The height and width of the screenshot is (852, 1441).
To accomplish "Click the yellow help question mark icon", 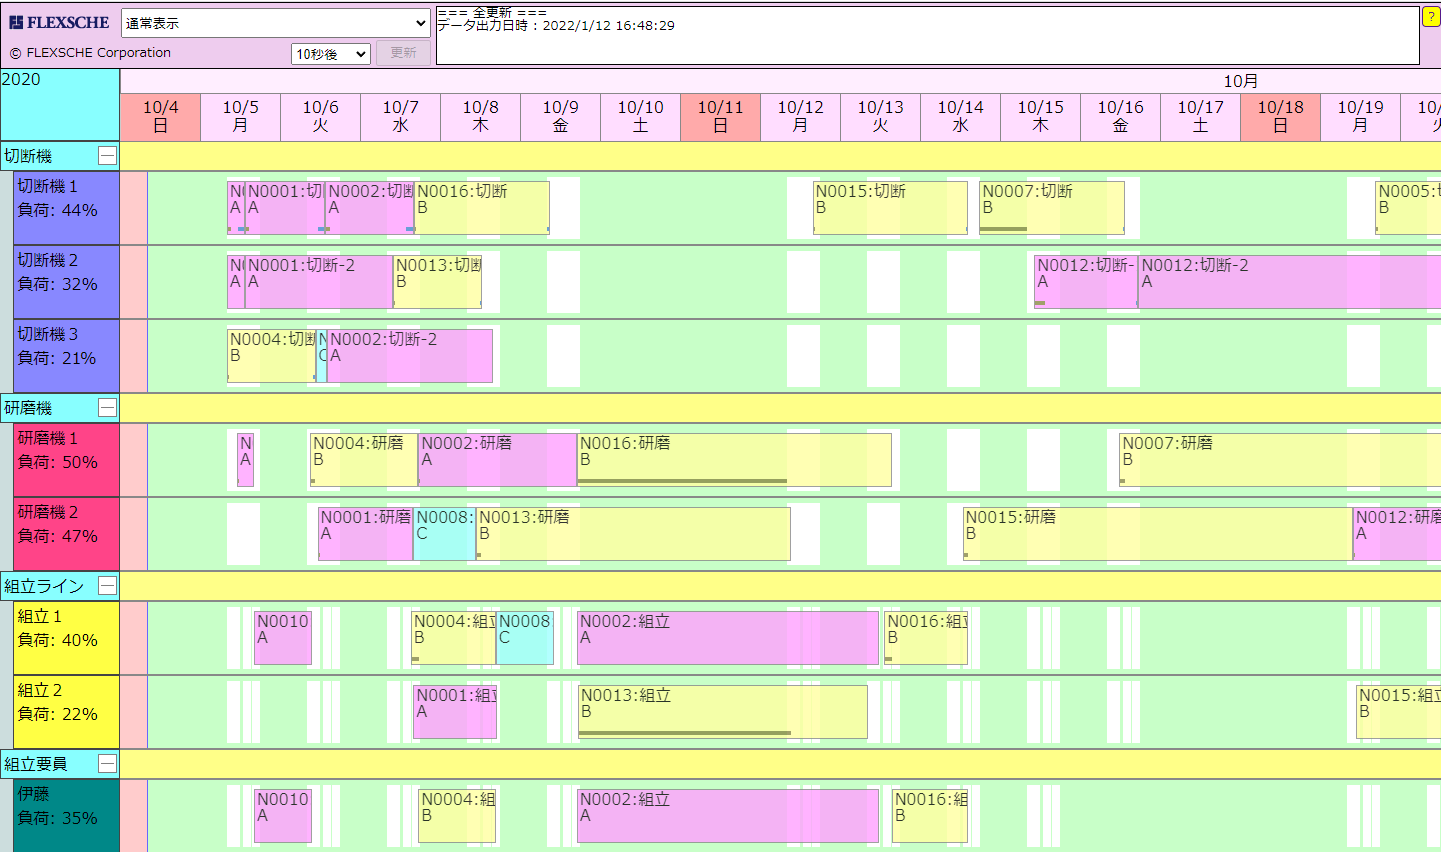I will (x=1430, y=17).
